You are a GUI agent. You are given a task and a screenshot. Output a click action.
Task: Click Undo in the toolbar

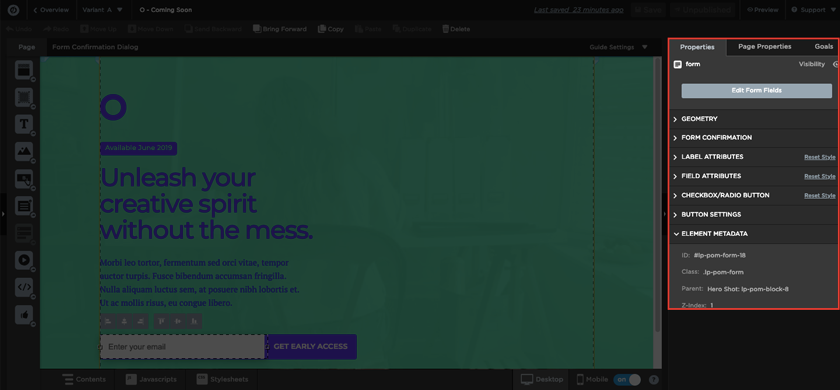click(x=19, y=29)
